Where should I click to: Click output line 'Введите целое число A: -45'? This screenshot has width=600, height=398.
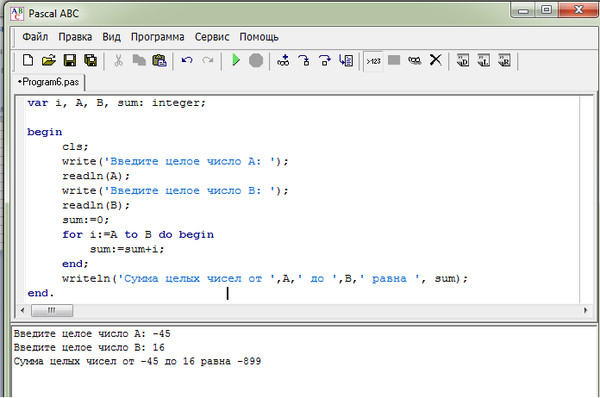tap(92, 334)
